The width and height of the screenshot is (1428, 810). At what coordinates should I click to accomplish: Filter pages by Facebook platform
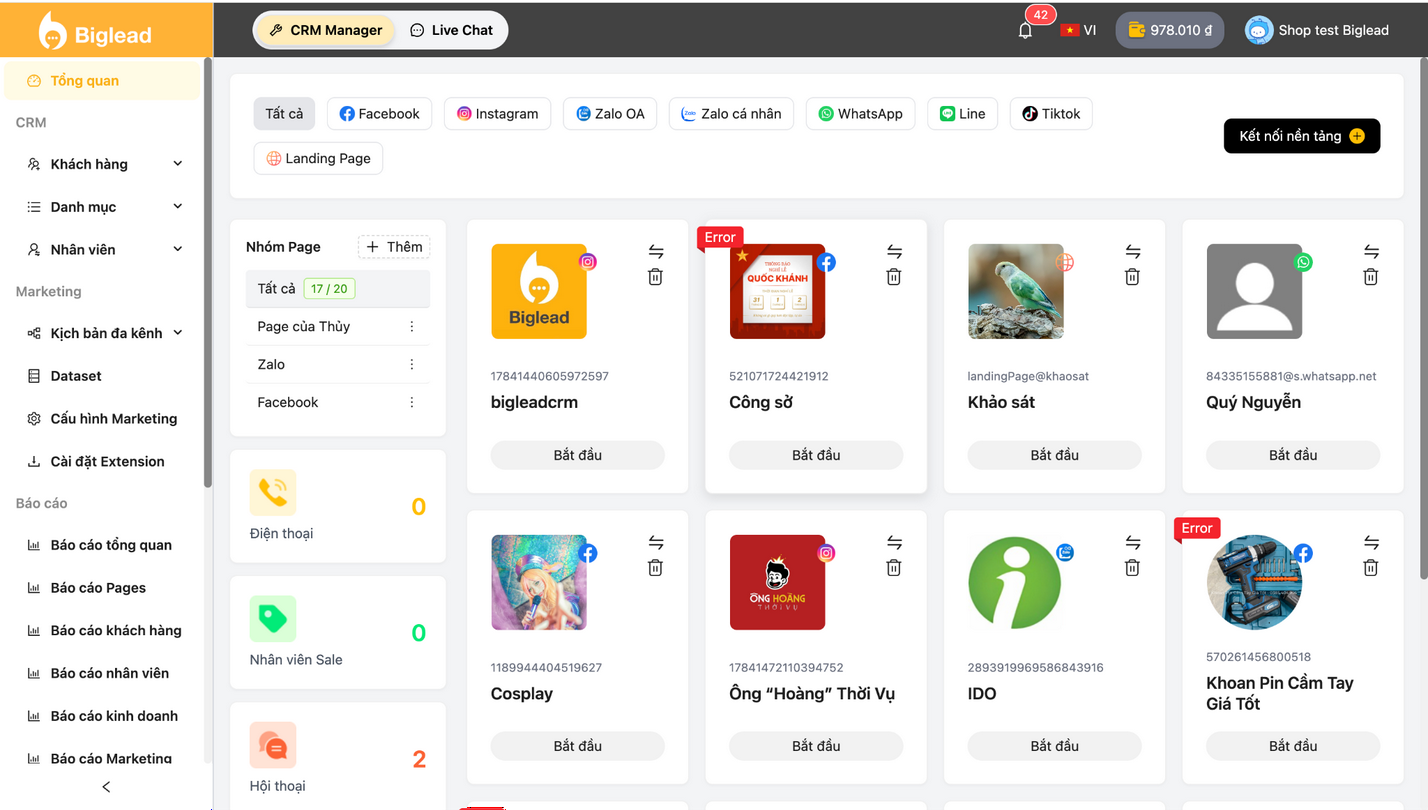(379, 114)
